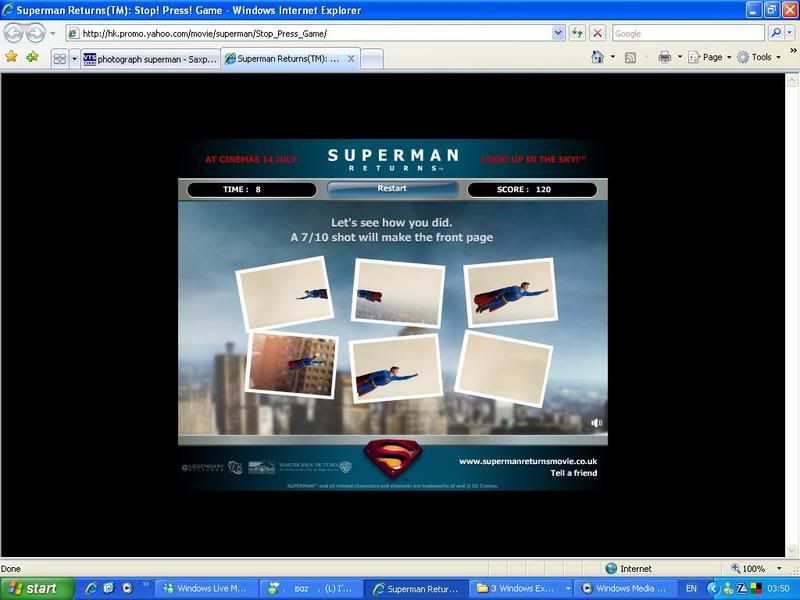This screenshot has height=600, width=800.
Task: Click into the Google search box
Action: click(688, 34)
